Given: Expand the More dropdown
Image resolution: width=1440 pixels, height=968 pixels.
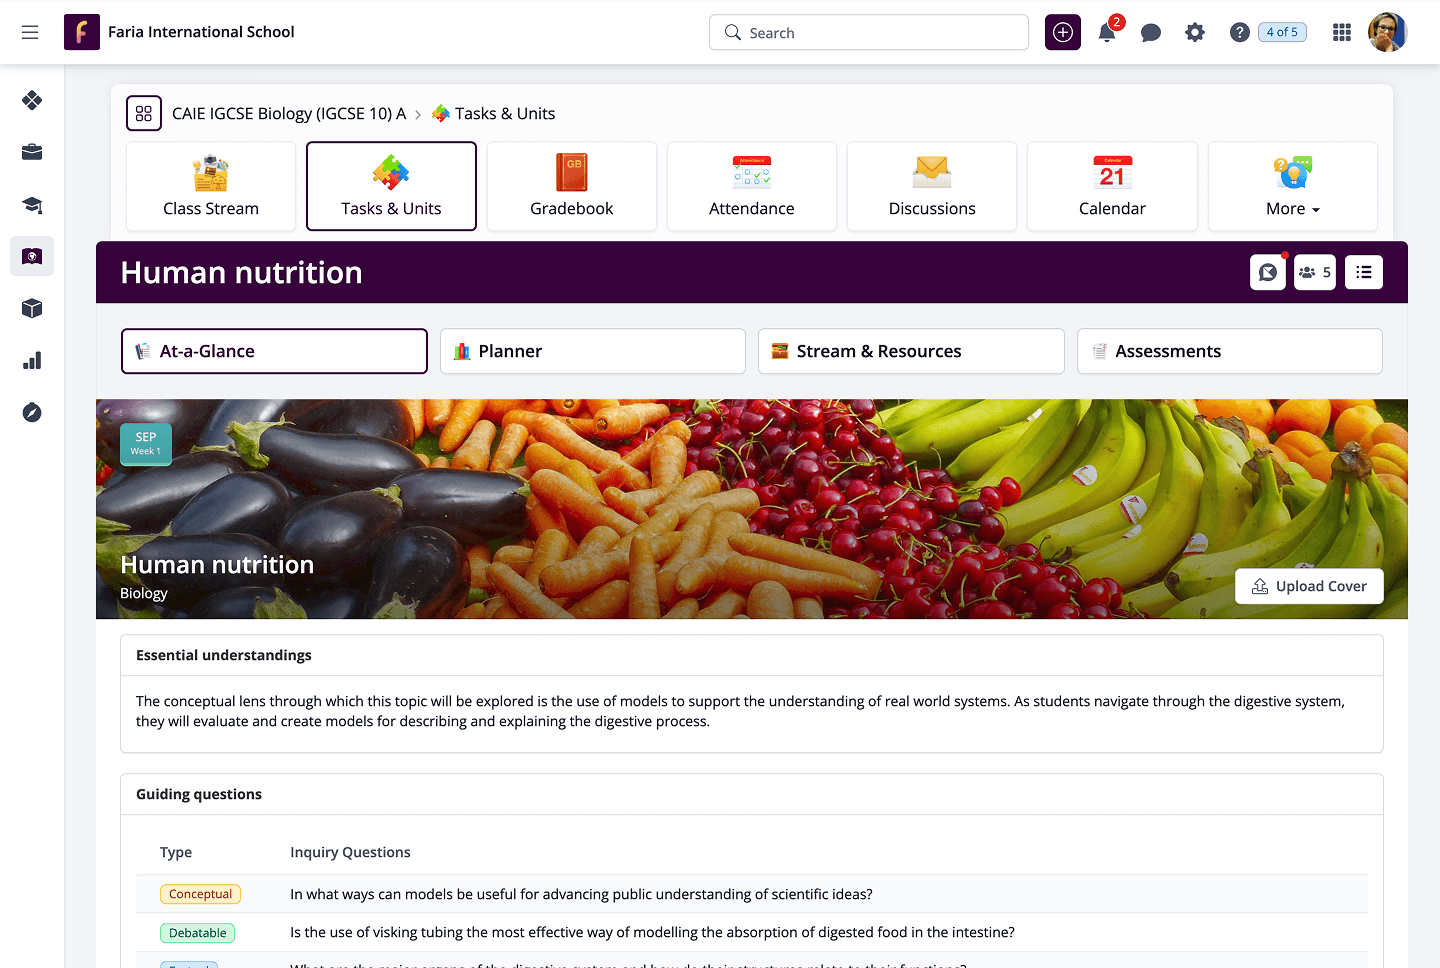Looking at the screenshot, I should click(x=1293, y=186).
